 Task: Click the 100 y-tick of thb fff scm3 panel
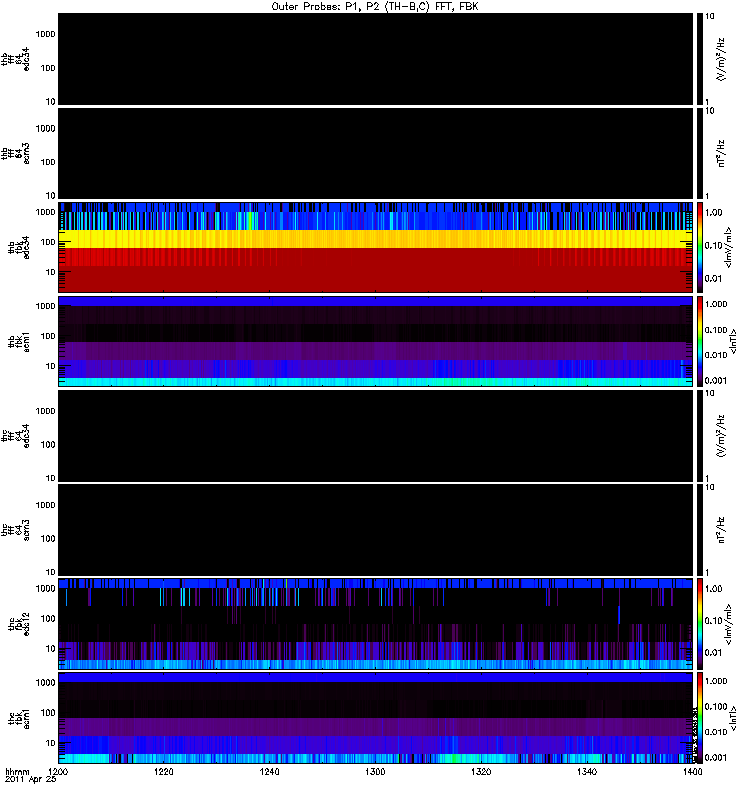(x=47, y=162)
